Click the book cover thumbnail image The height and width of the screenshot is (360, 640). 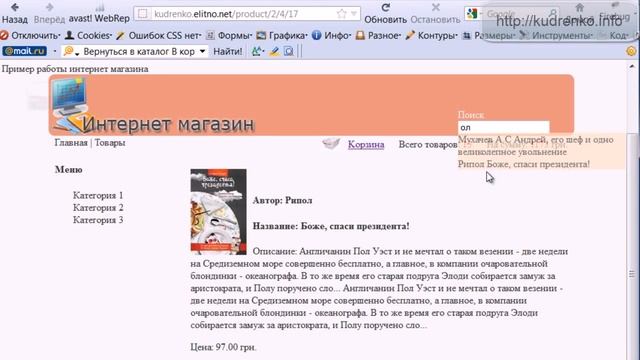(218, 211)
